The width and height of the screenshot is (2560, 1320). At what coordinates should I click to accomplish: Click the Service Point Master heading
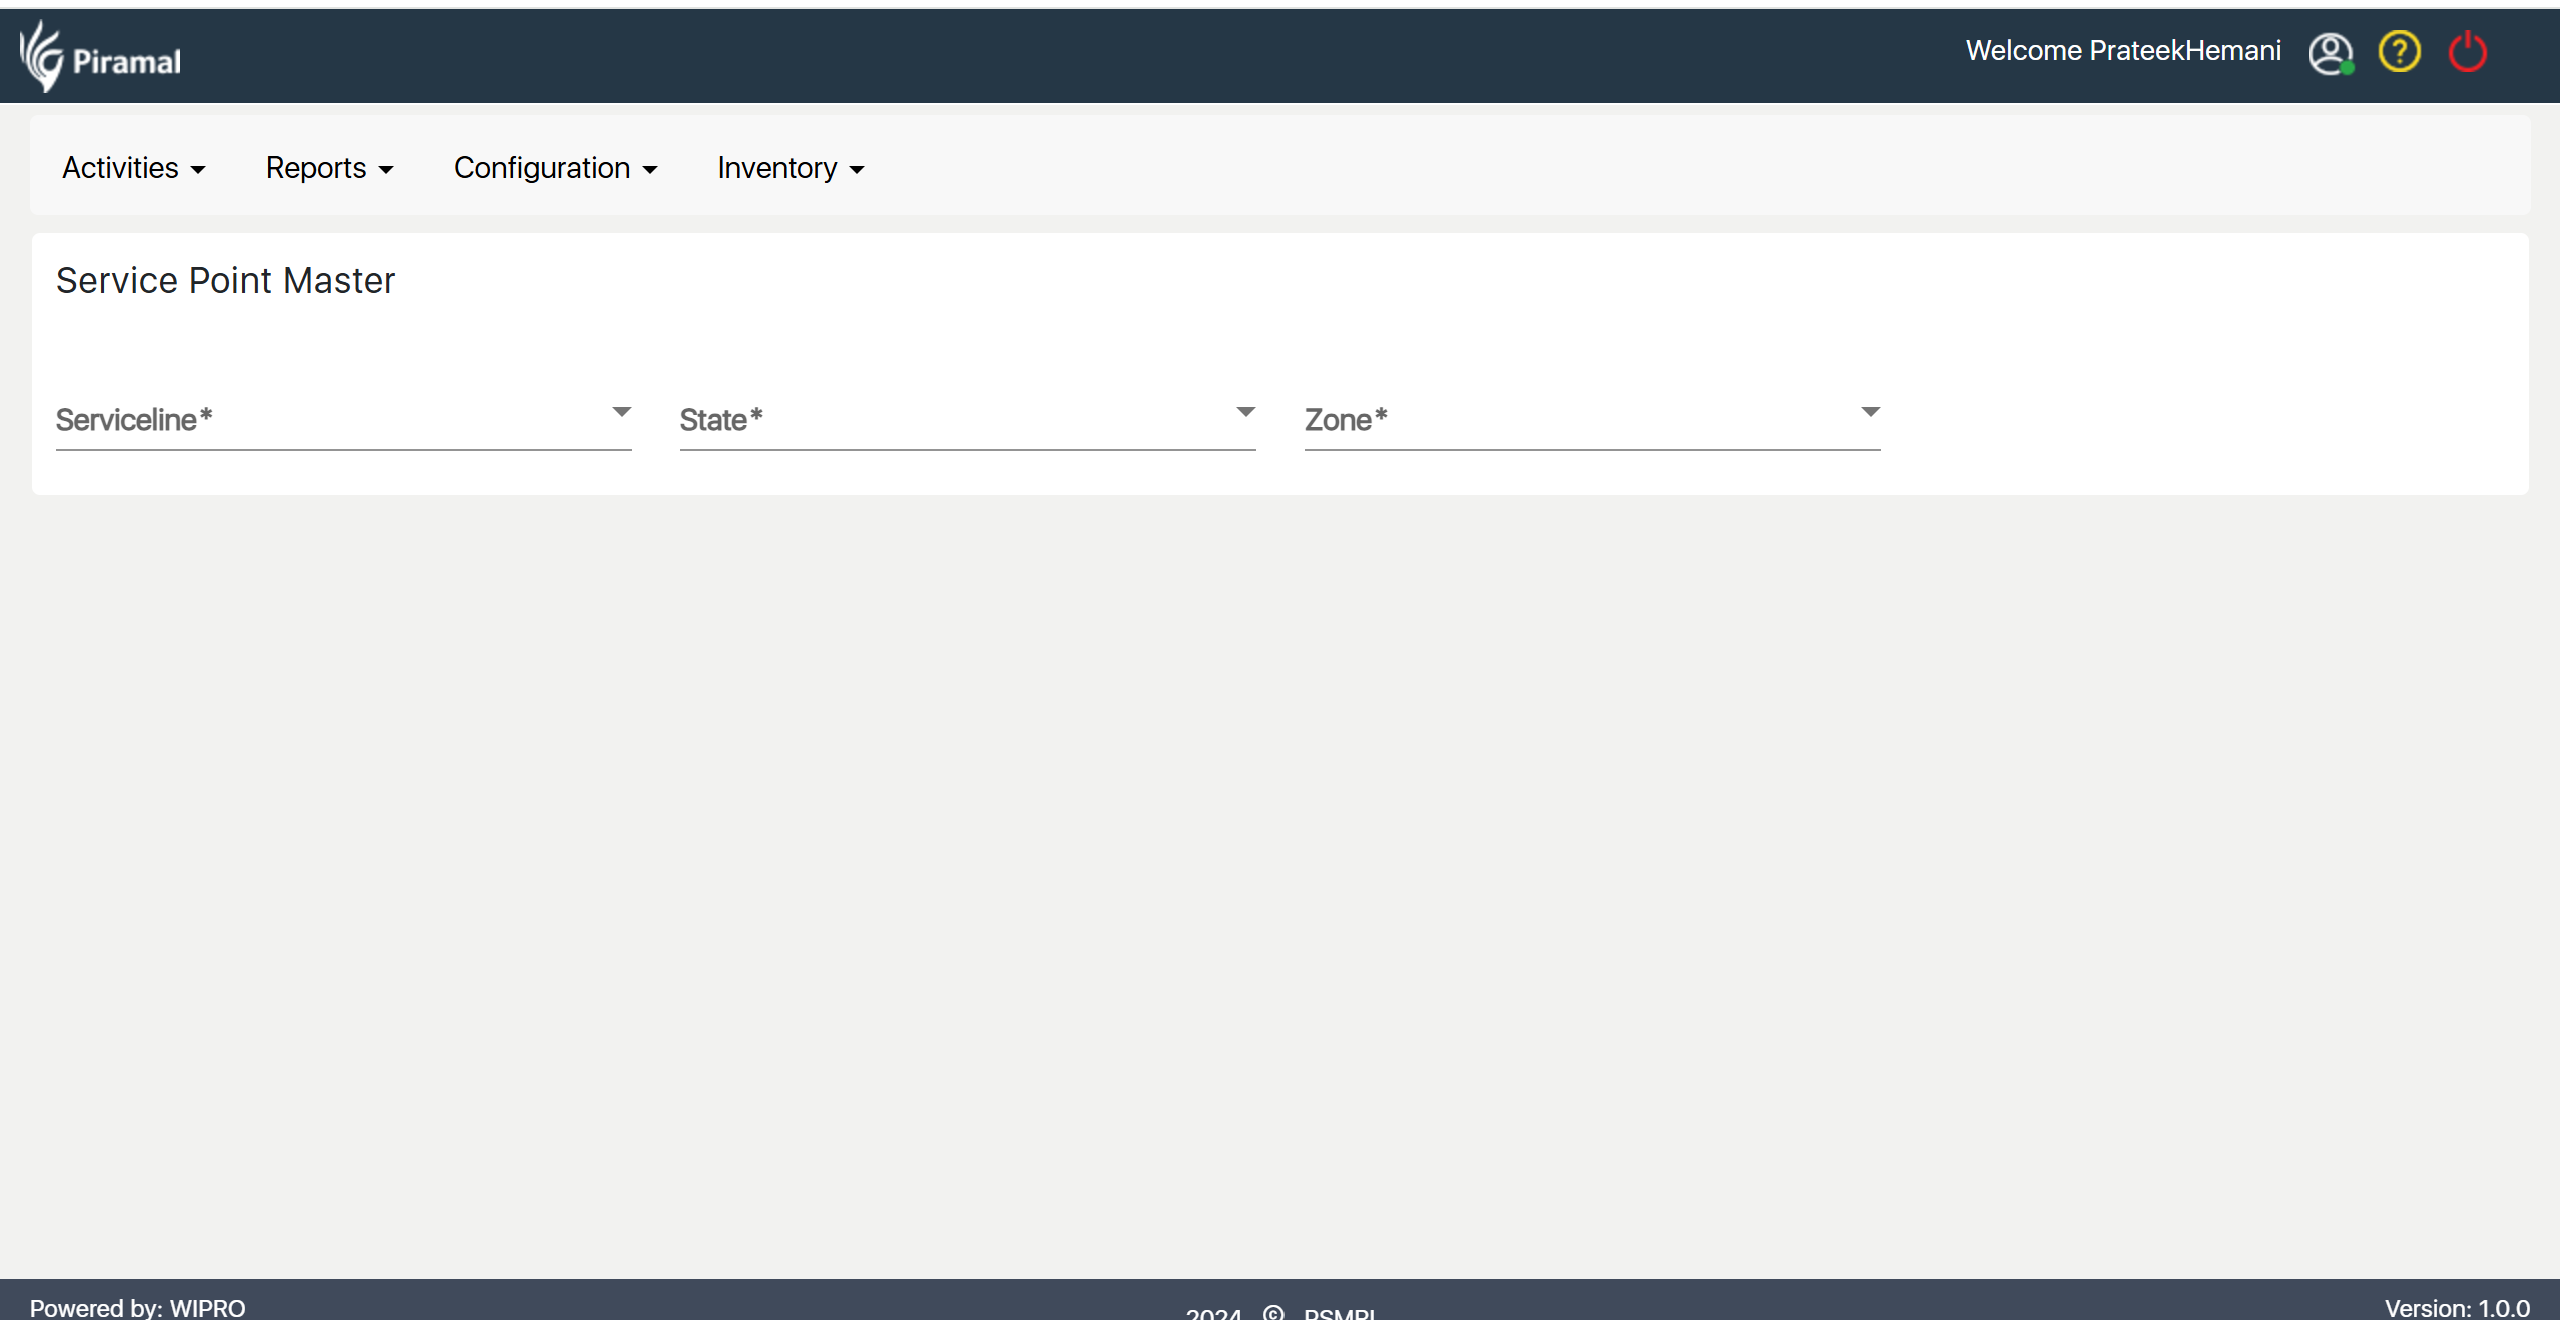tap(225, 281)
